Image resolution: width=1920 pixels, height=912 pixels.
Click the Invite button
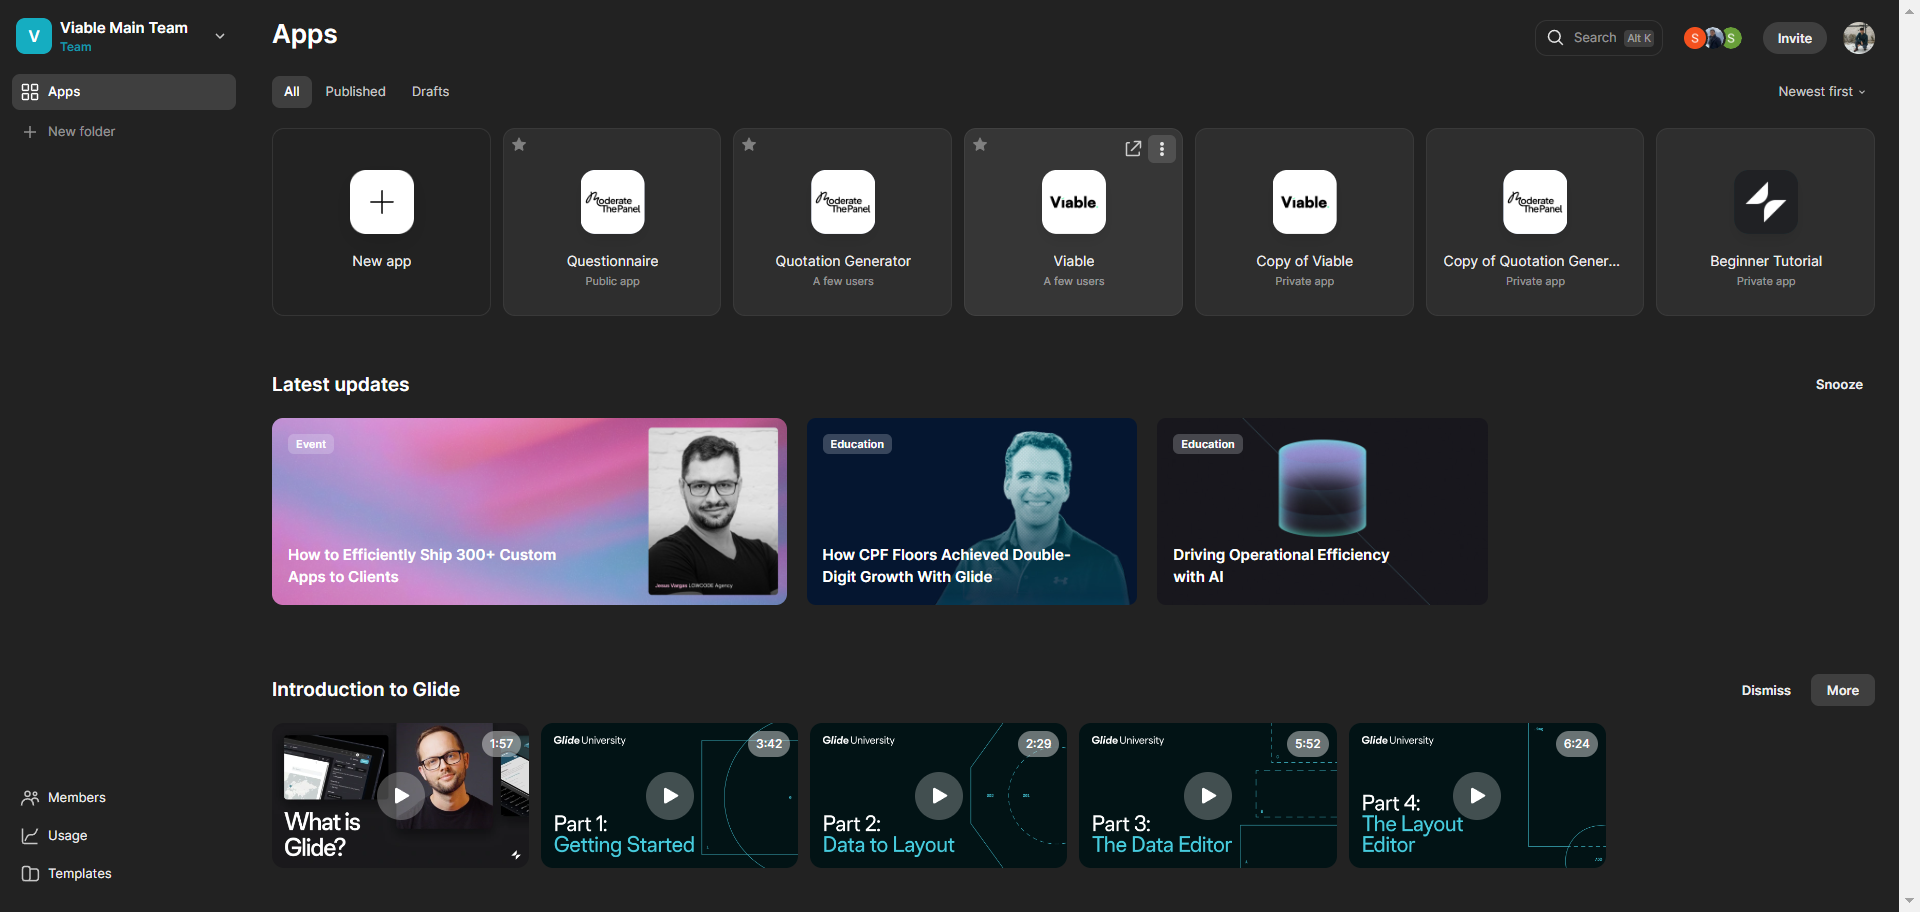click(x=1795, y=38)
